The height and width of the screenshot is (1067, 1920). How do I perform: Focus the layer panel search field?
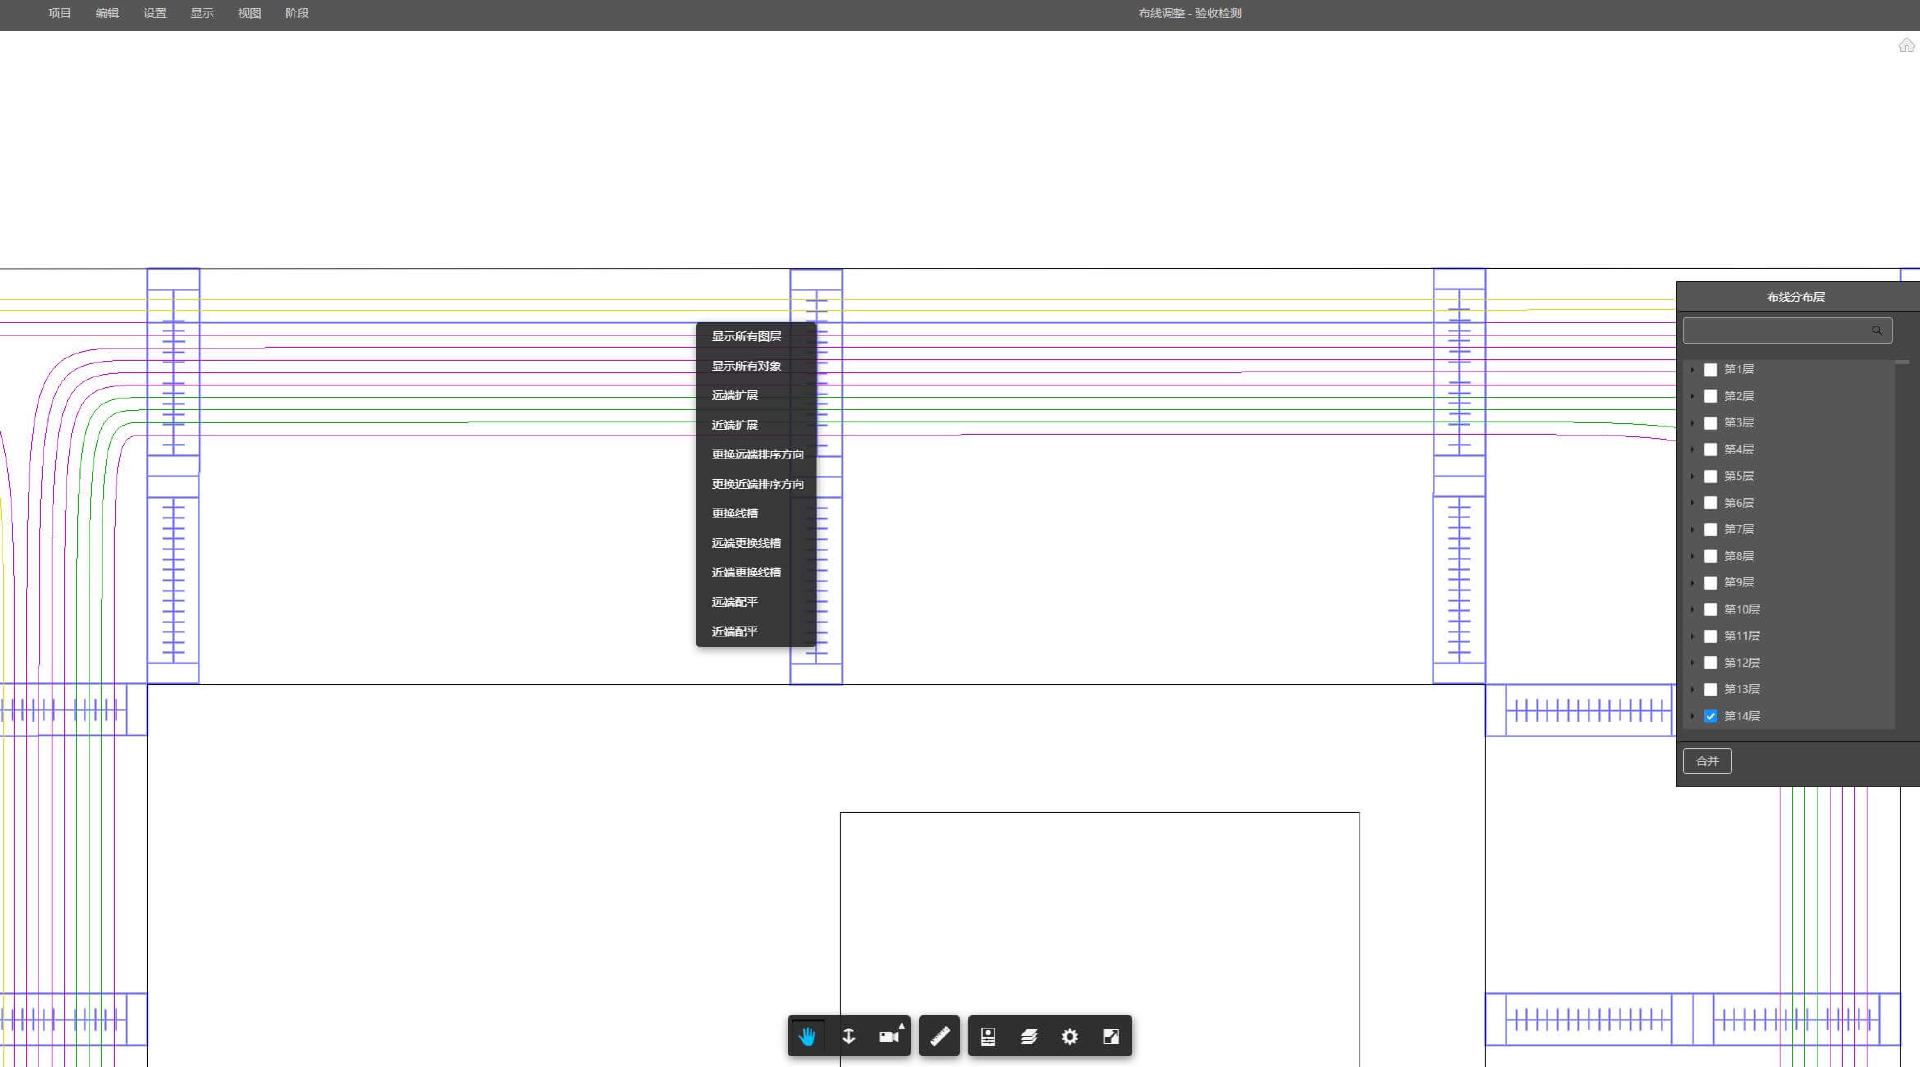pyautogui.click(x=1787, y=330)
